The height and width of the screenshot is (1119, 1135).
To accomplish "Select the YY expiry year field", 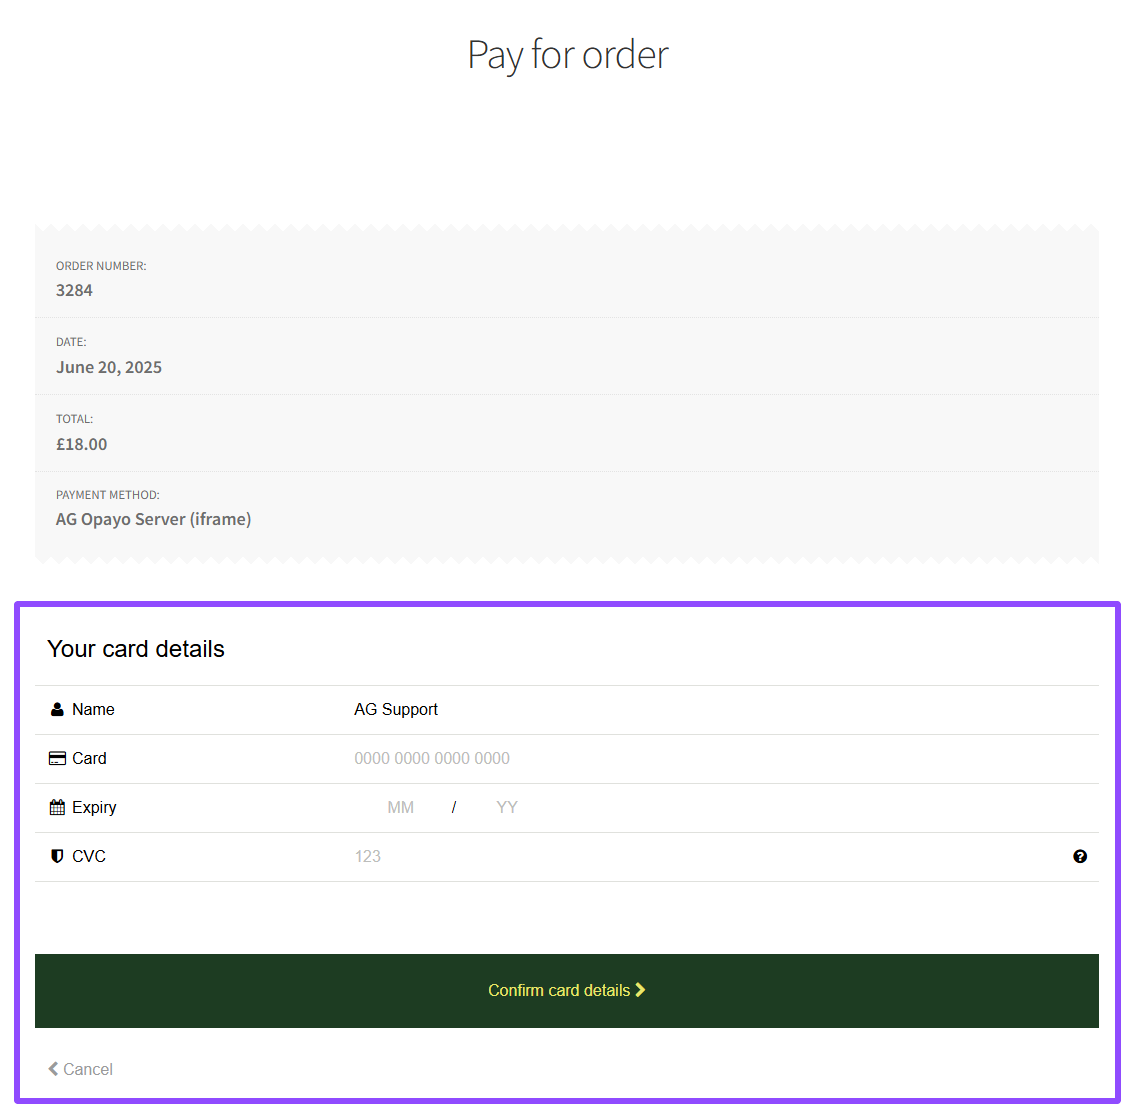I will [x=507, y=807].
